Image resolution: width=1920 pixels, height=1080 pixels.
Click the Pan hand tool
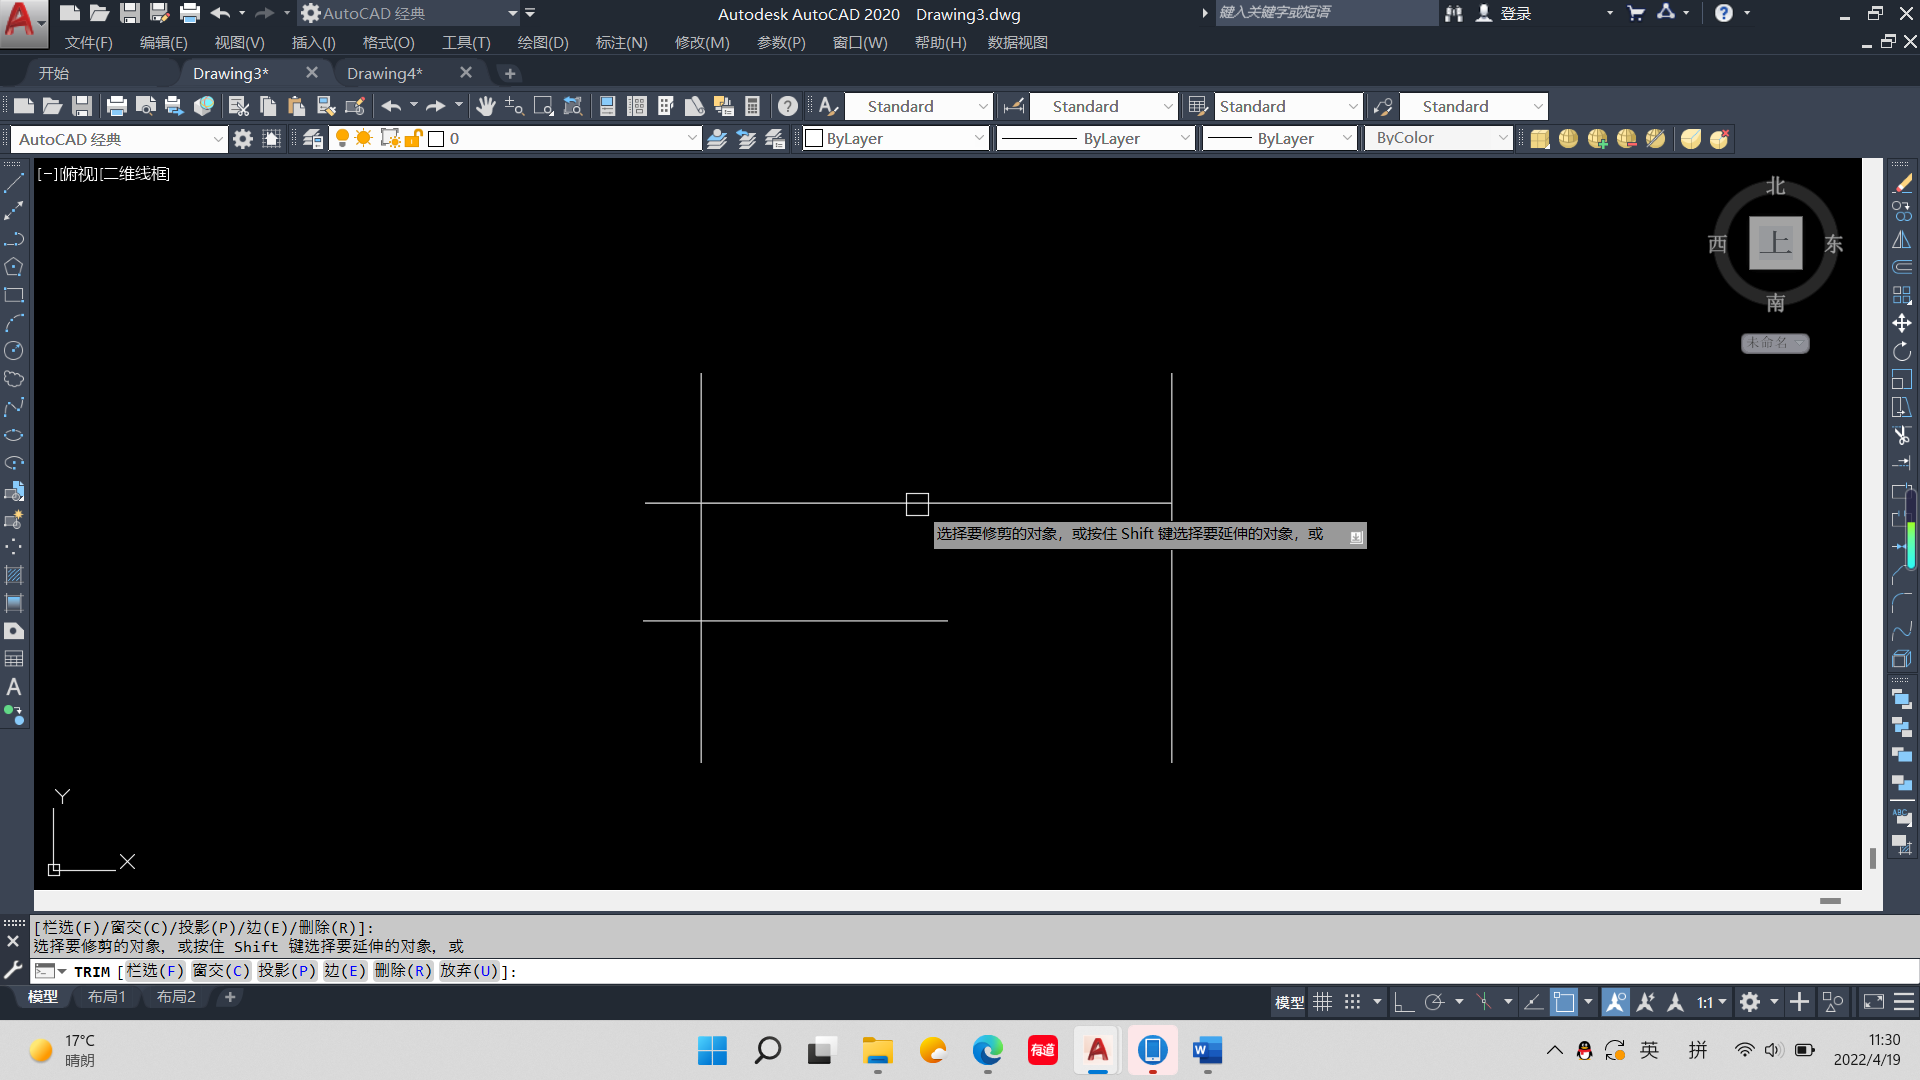[x=486, y=106]
